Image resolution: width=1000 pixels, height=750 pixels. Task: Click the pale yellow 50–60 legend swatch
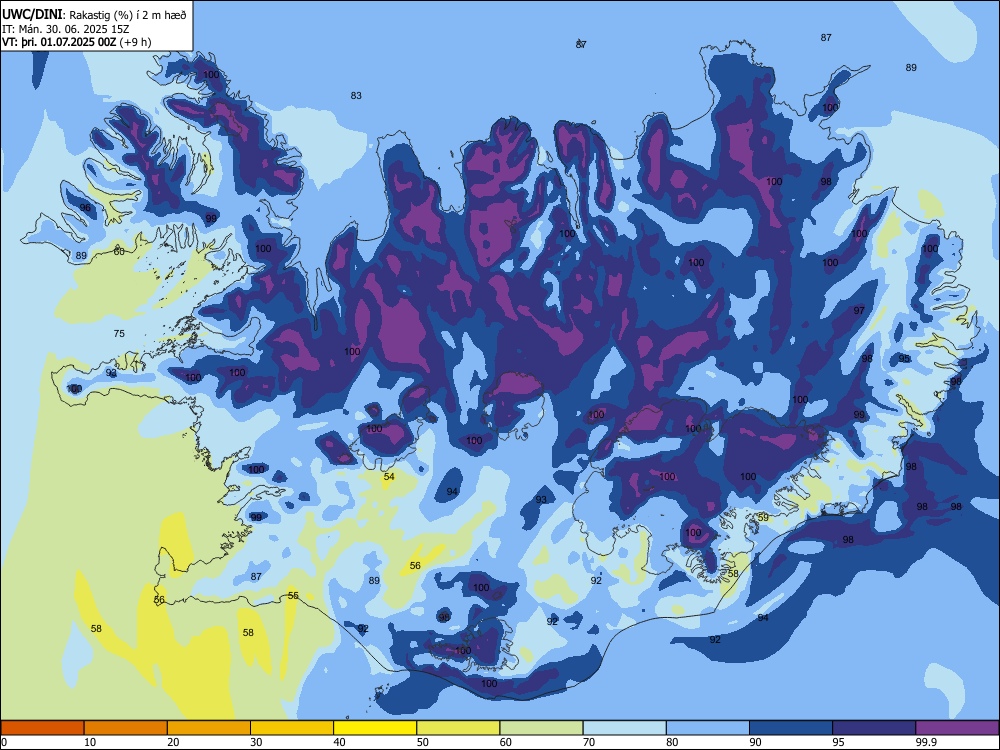point(458,728)
